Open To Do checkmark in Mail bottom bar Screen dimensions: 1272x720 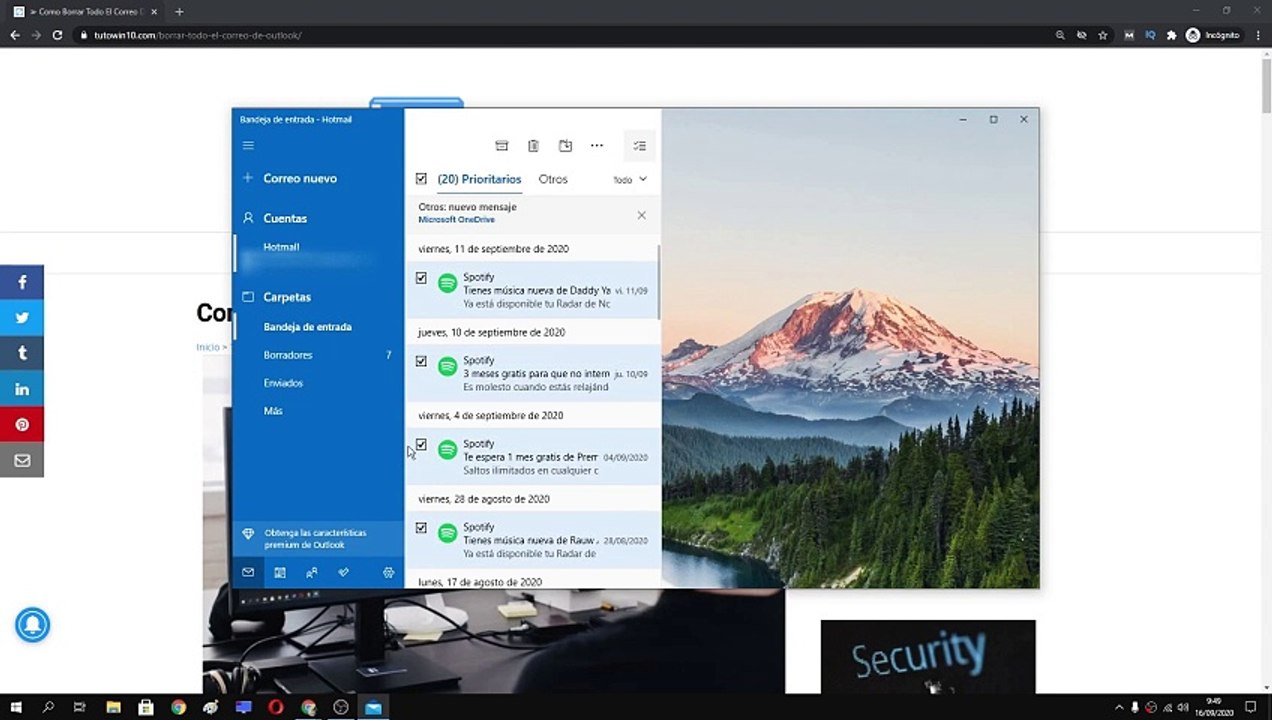(344, 573)
